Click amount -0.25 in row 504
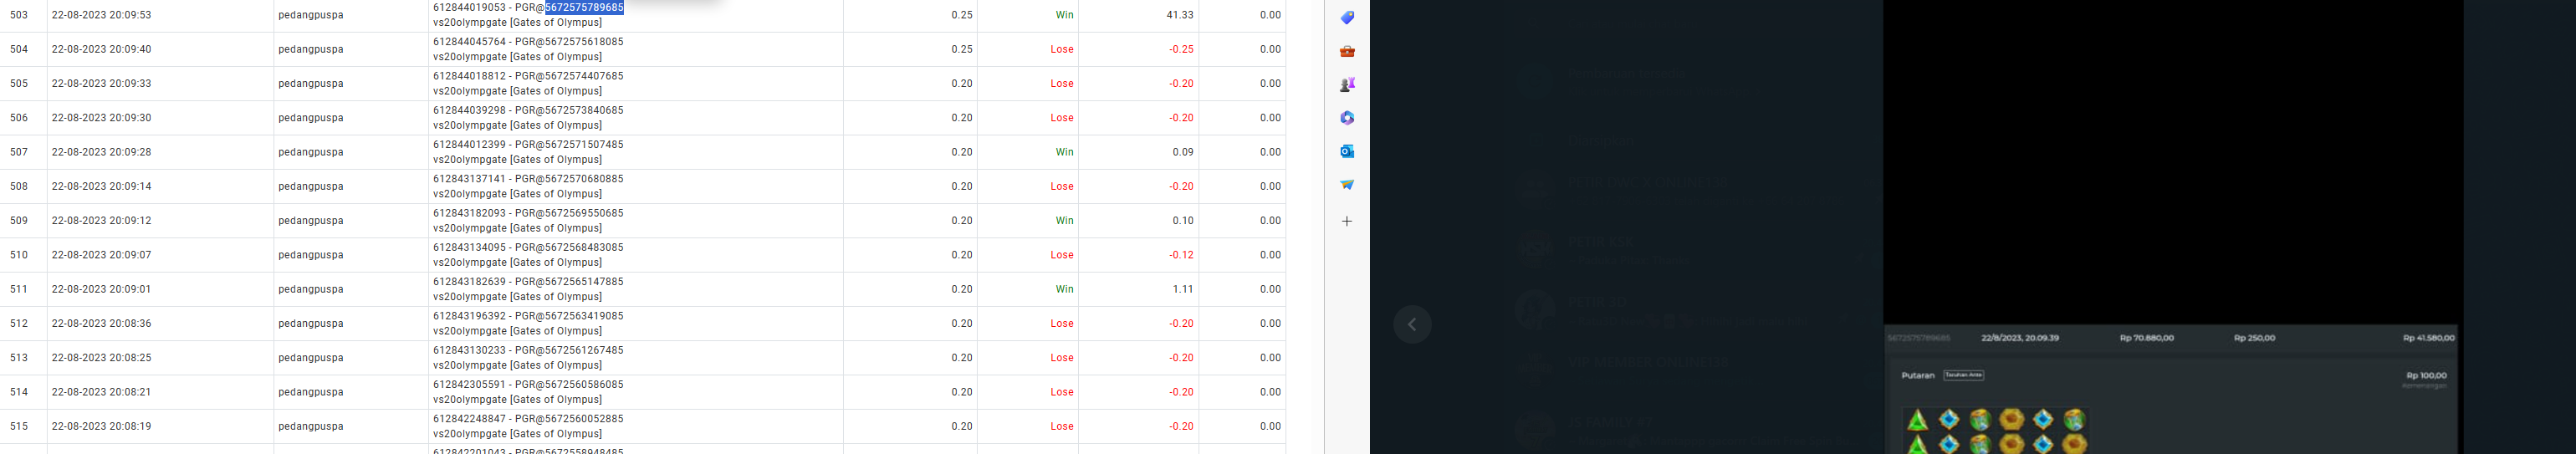 1181,49
